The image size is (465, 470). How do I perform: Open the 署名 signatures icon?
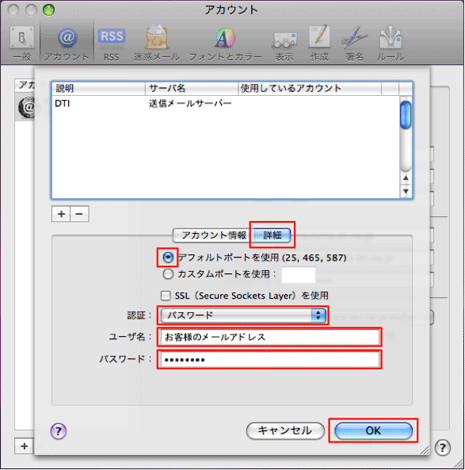(354, 44)
